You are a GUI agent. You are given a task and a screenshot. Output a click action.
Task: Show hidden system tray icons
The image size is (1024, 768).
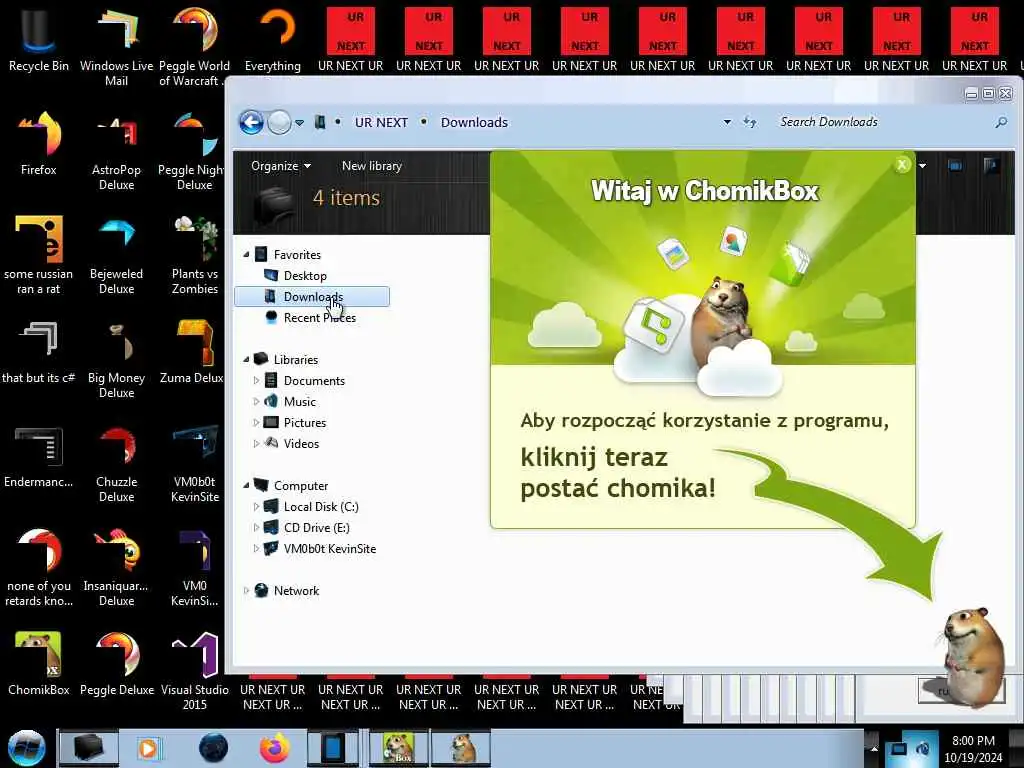click(873, 748)
